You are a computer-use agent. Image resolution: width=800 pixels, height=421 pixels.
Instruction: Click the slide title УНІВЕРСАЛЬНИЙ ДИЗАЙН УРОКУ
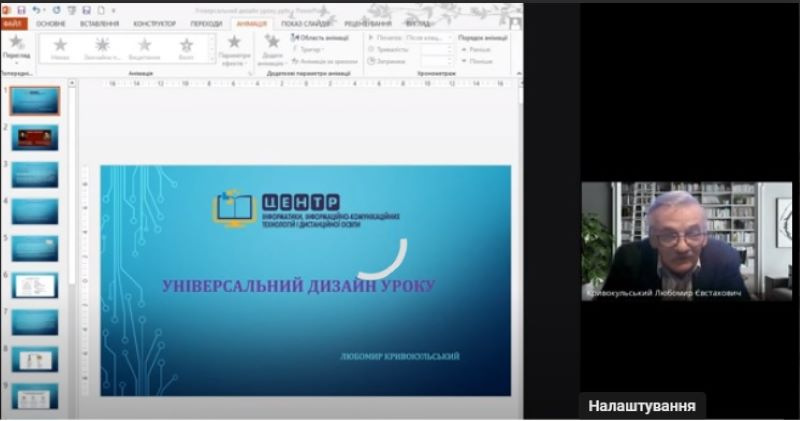coord(299,286)
